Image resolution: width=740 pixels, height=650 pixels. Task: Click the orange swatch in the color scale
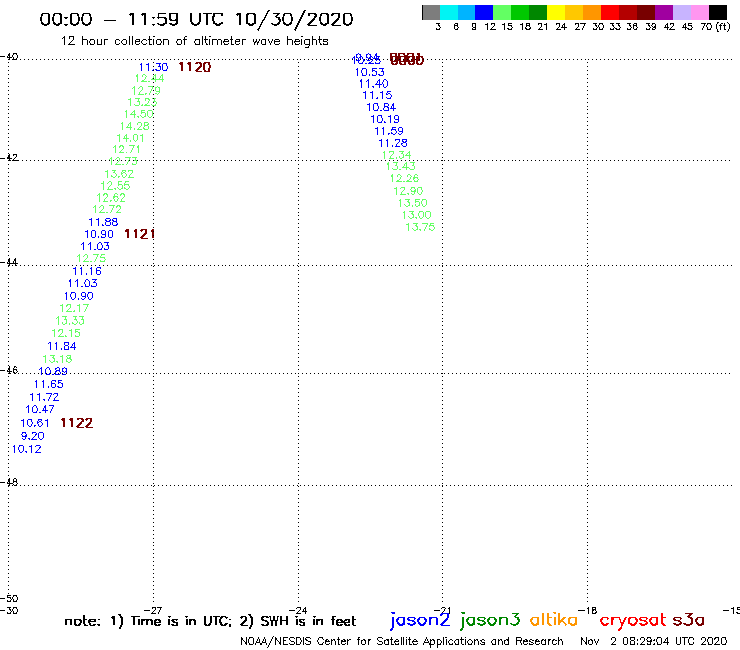592,12
